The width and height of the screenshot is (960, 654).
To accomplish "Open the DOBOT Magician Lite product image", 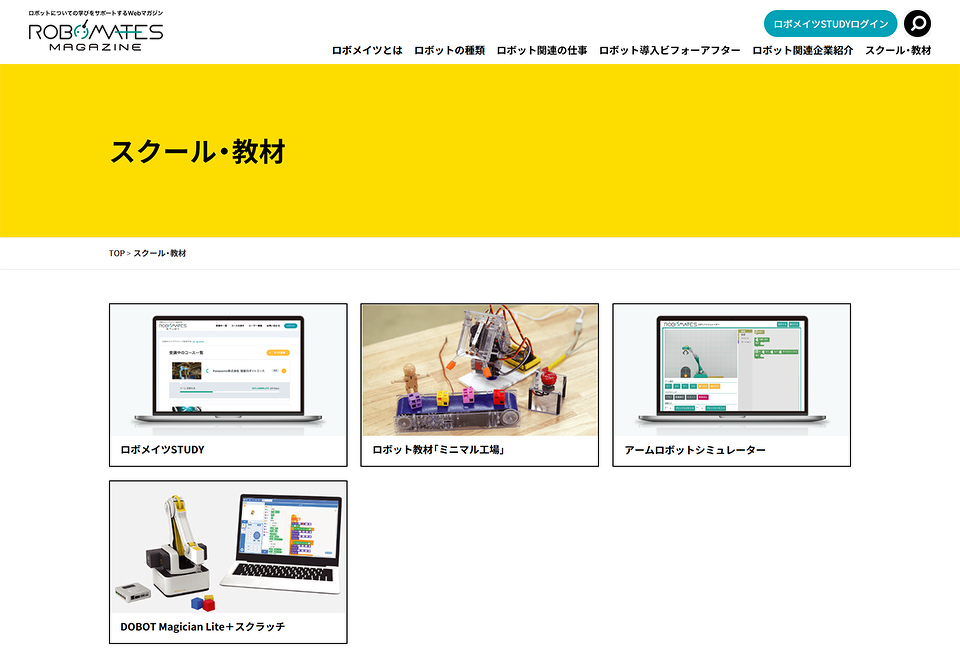I will 228,547.
